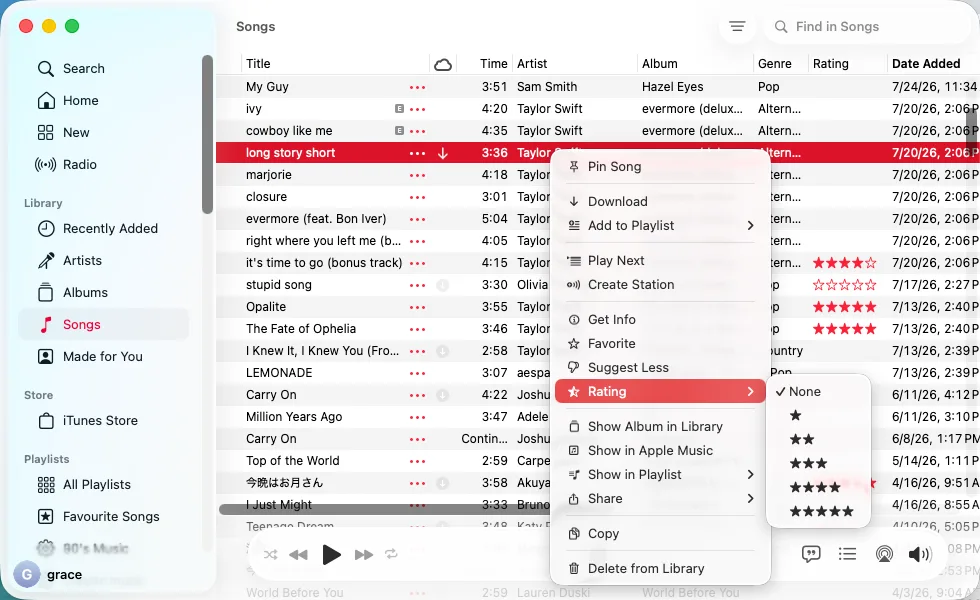The image size is (980, 600).
Task: Open lyrics panel icon
Action: 811,554
